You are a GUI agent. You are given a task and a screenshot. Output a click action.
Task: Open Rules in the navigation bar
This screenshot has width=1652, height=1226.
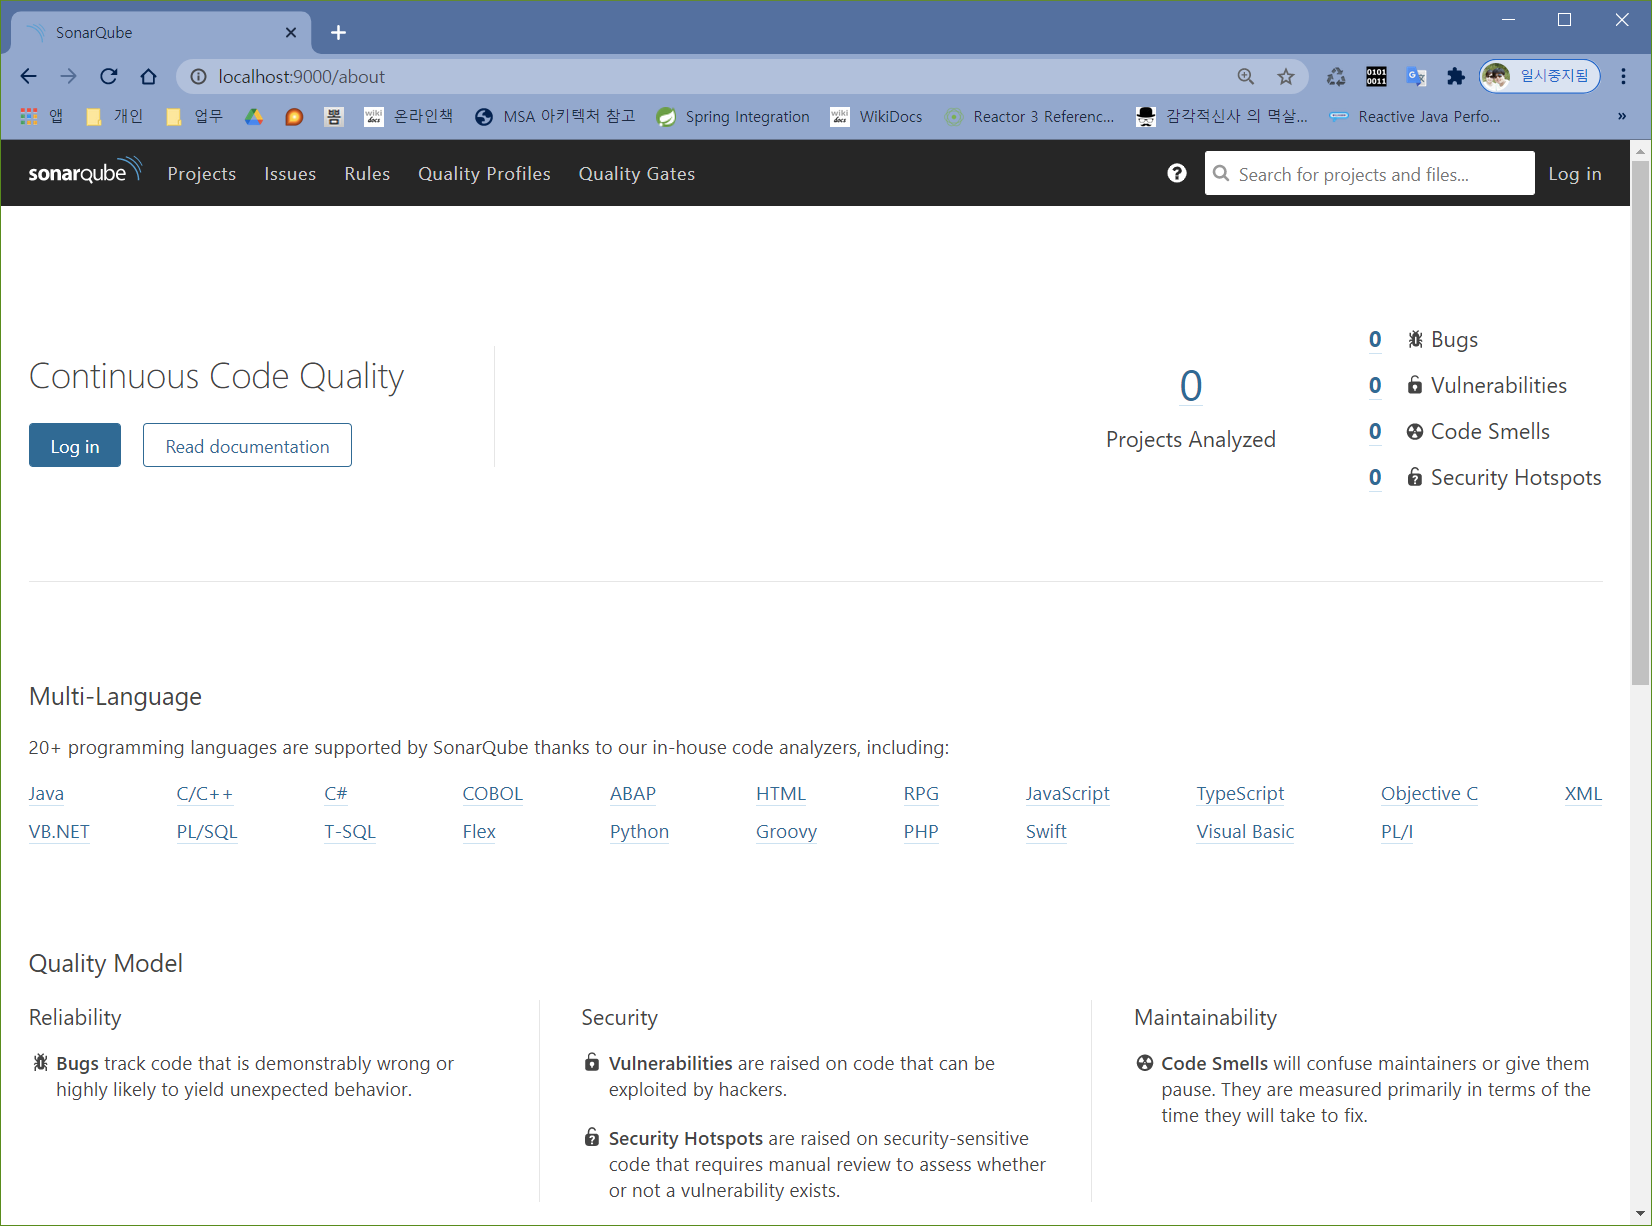(367, 174)
